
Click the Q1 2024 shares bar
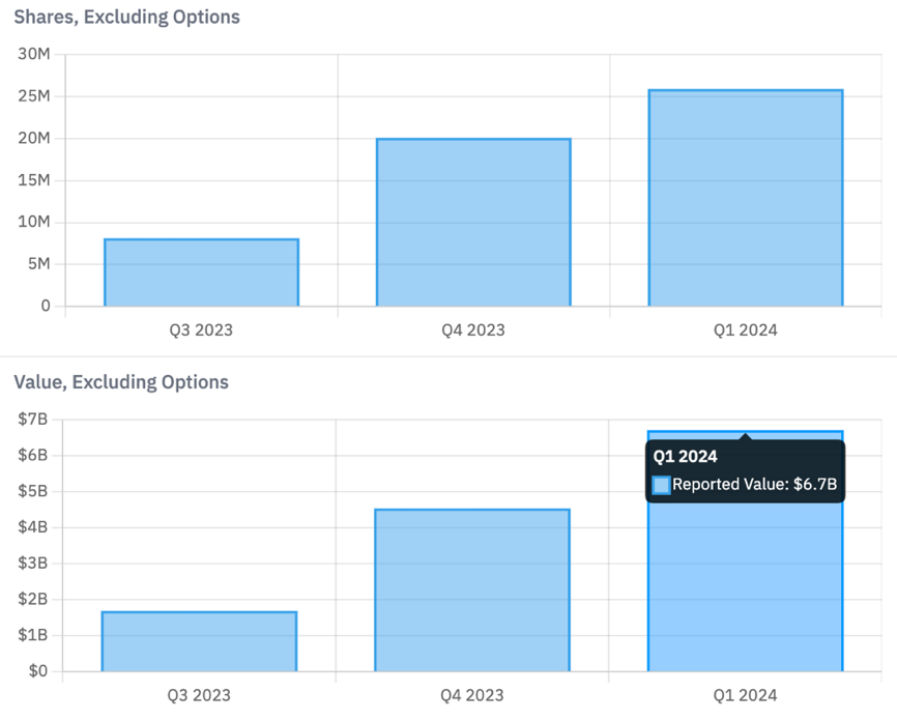[745, 198]
